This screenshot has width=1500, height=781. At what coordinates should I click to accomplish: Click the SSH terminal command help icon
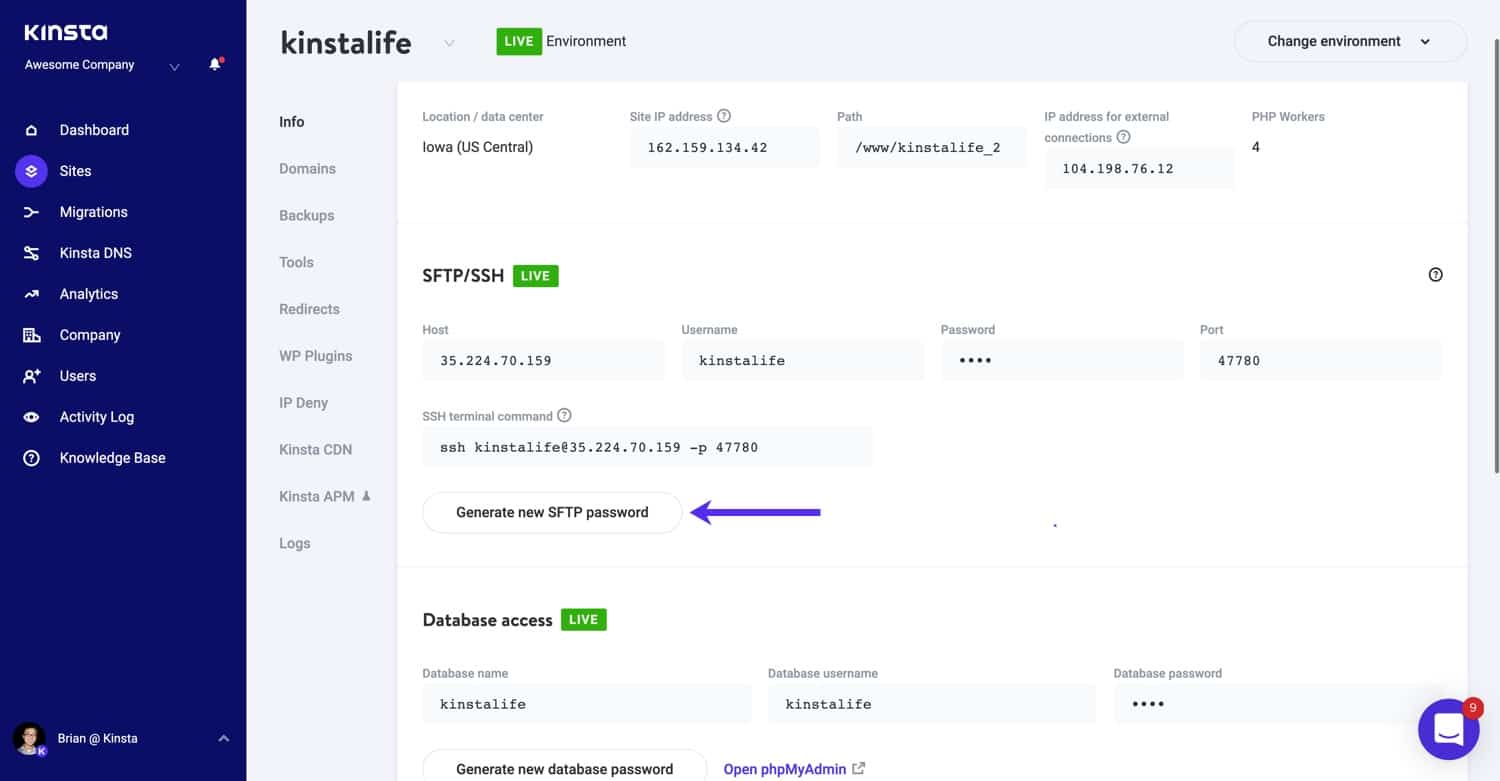(564, 415)
